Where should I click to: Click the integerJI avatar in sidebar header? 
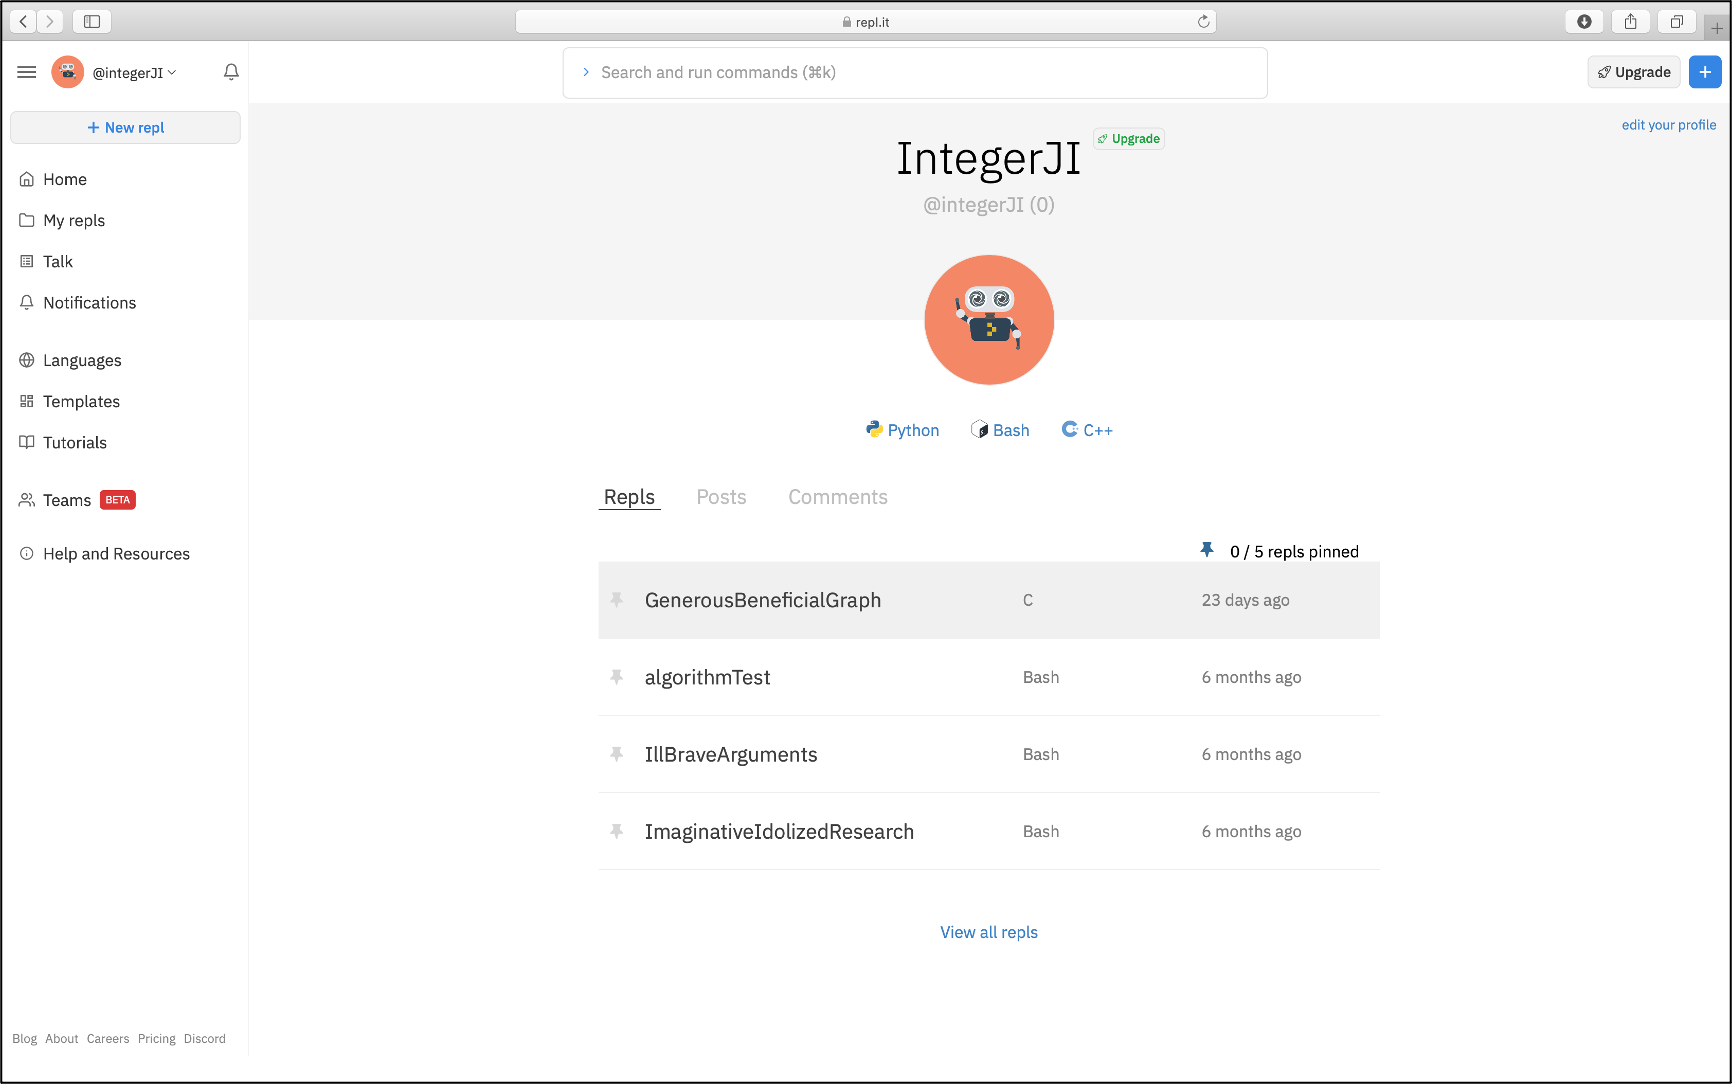(68, 72)
